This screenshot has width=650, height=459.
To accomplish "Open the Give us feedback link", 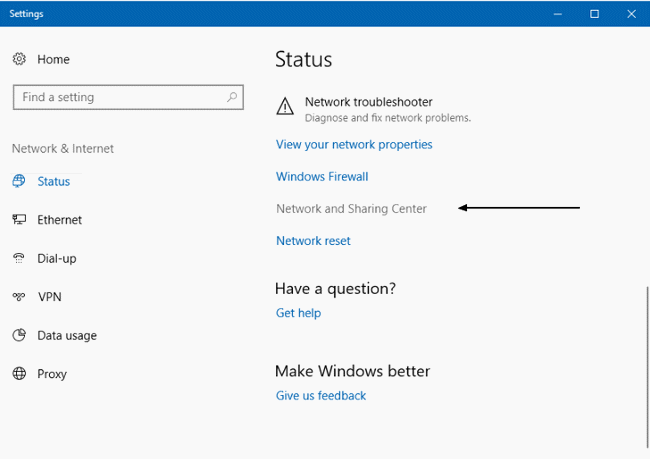I will point(321,396).
